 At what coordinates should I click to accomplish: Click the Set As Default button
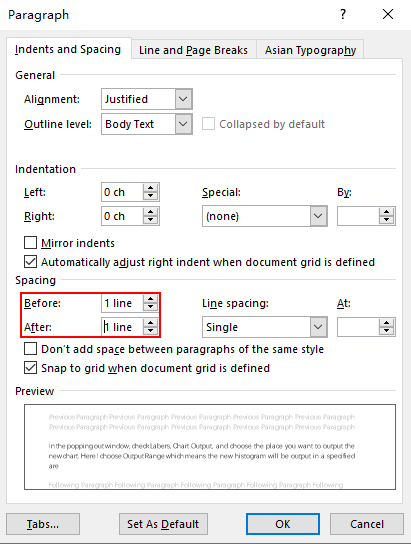[163, 524]
